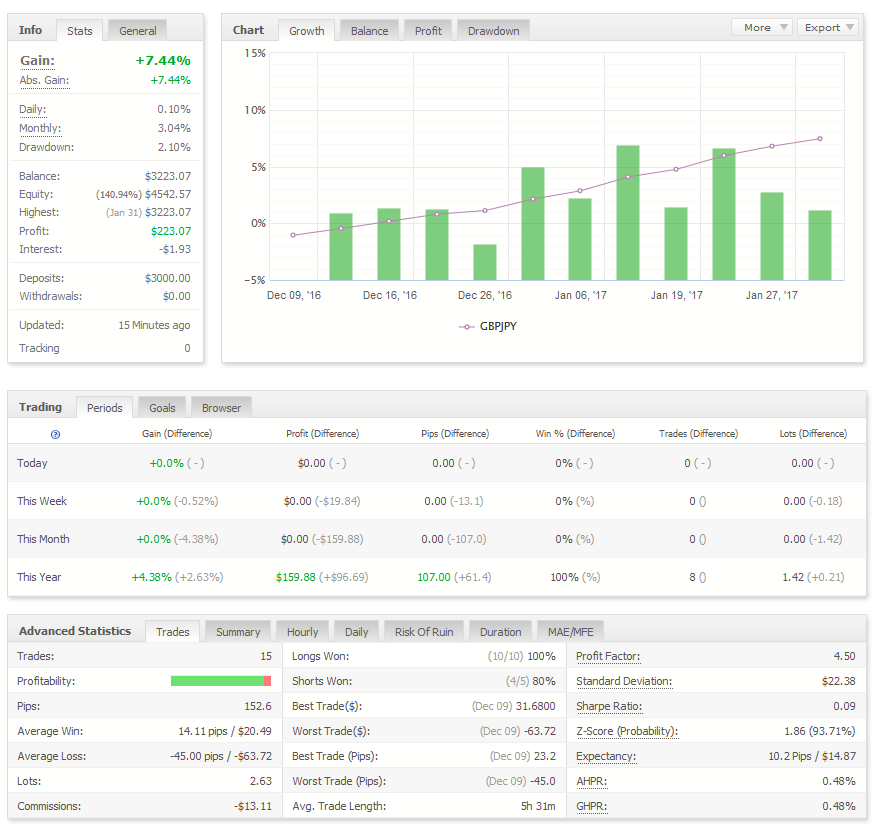Click the $4542.57 Equity value
This screenshot has width=885, height=828.
click(x=168, y=194)
